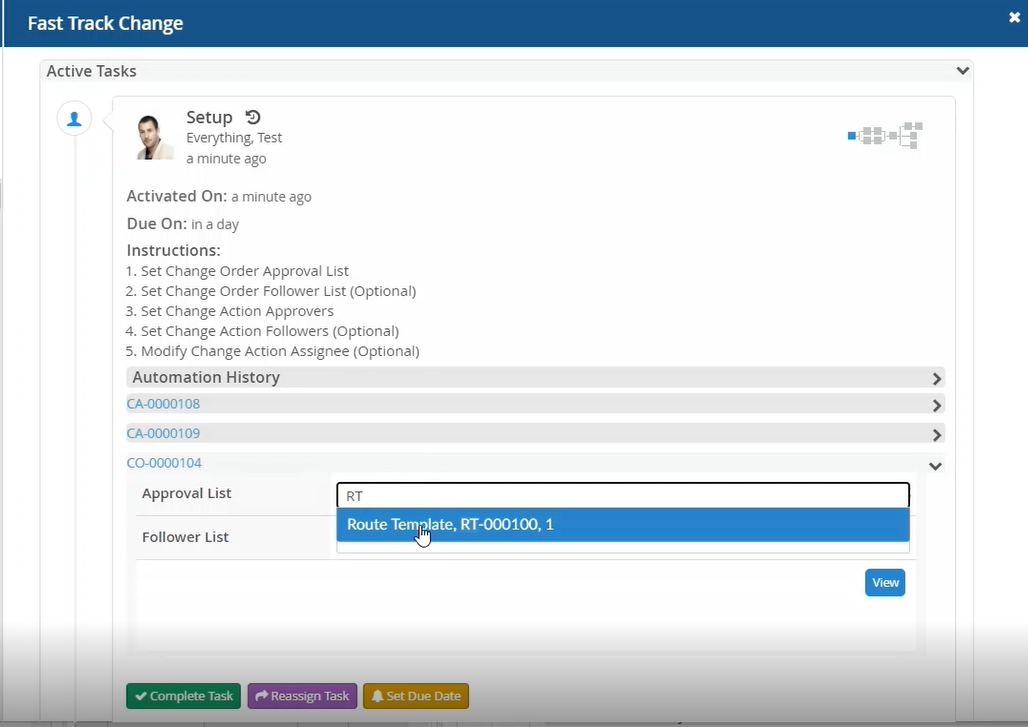This screenshot has width=1028, height=727.
Task: Expand the CA-0000109 row chevron
Action: pos(936,435)
